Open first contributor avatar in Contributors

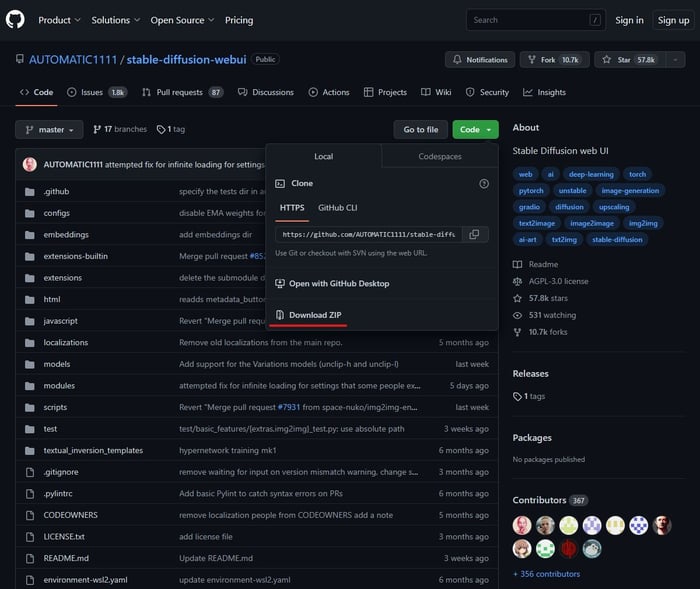522,525
